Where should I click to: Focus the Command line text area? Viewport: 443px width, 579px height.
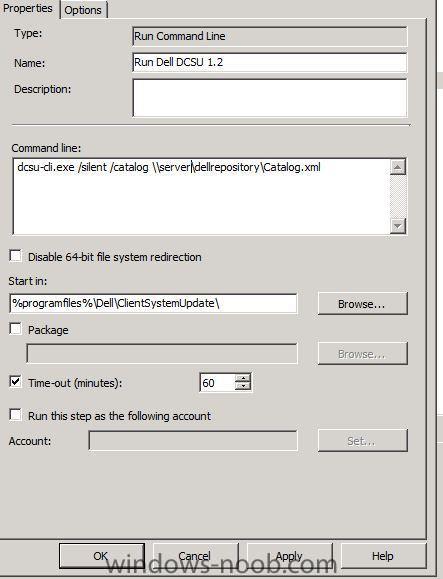tap(202, 196)
